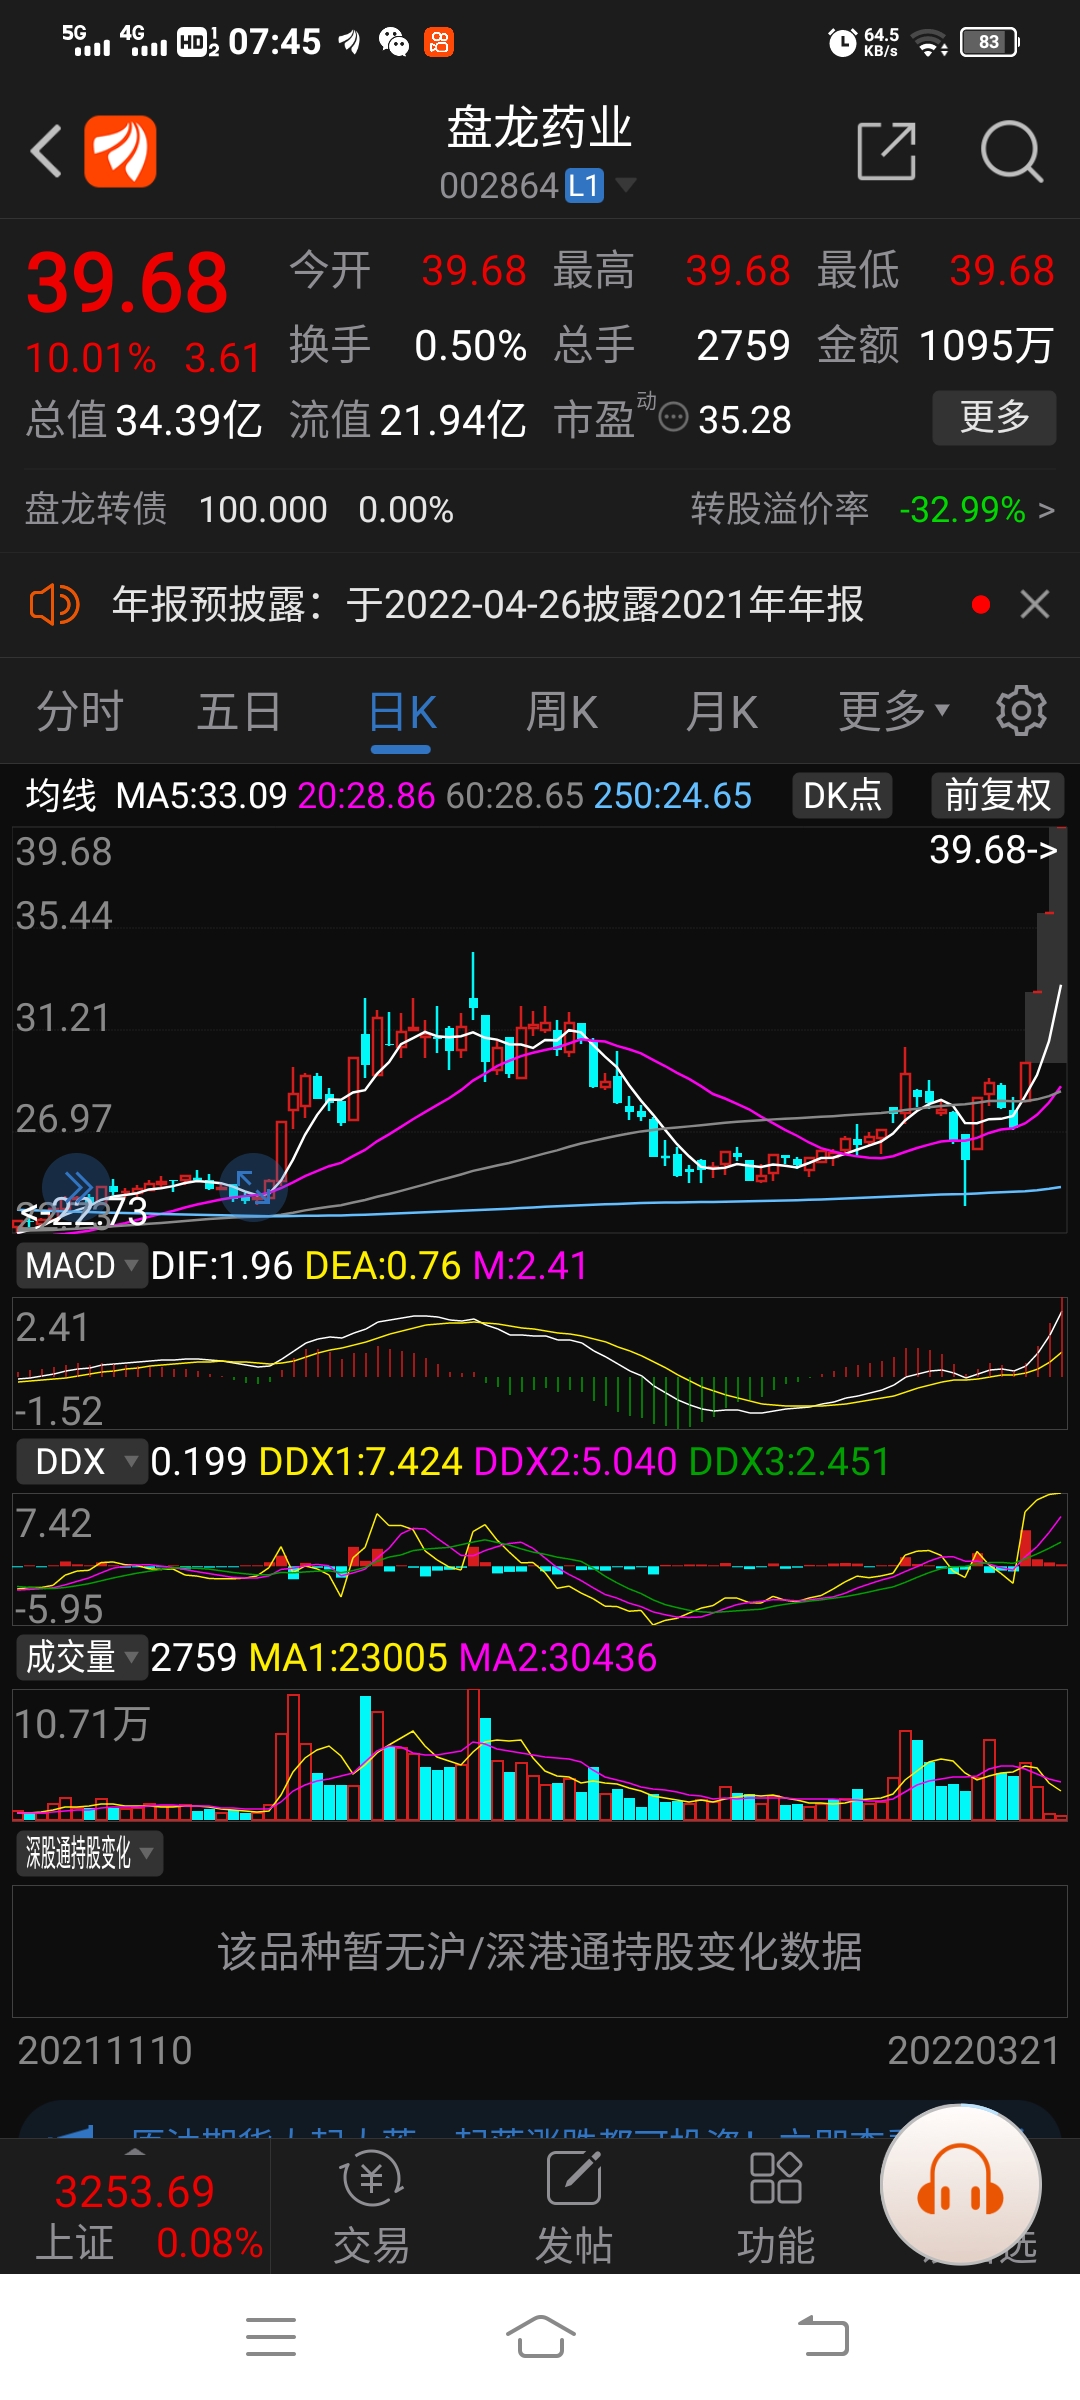Toggle the DK点 indicator

pyautogui.click(x=842, y=796)
